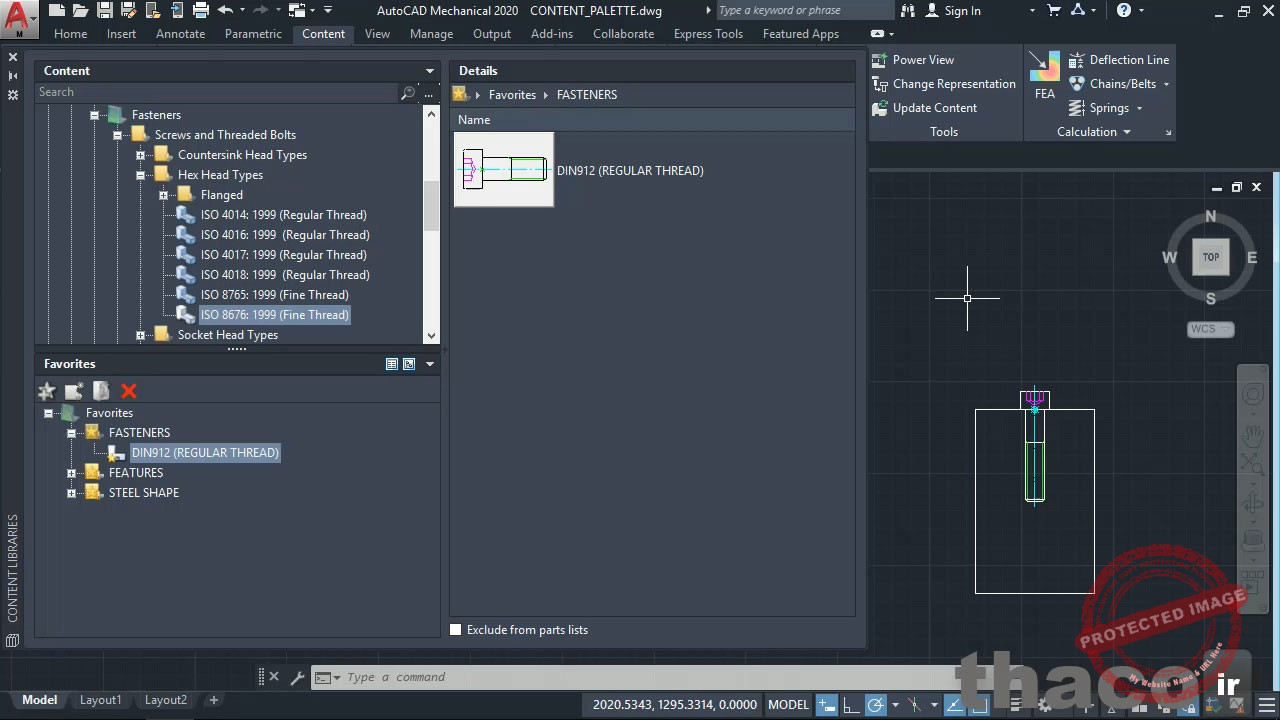Click the Deflection Line tool

click(1118, 60)
